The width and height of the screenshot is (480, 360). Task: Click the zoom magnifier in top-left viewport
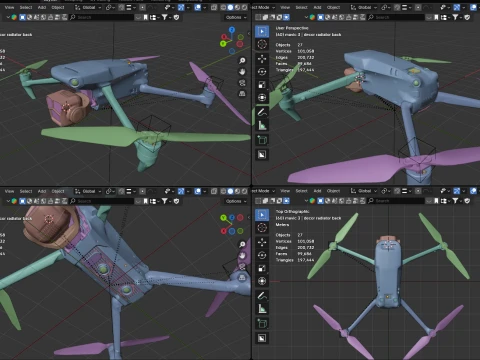[x=242, y=61]
